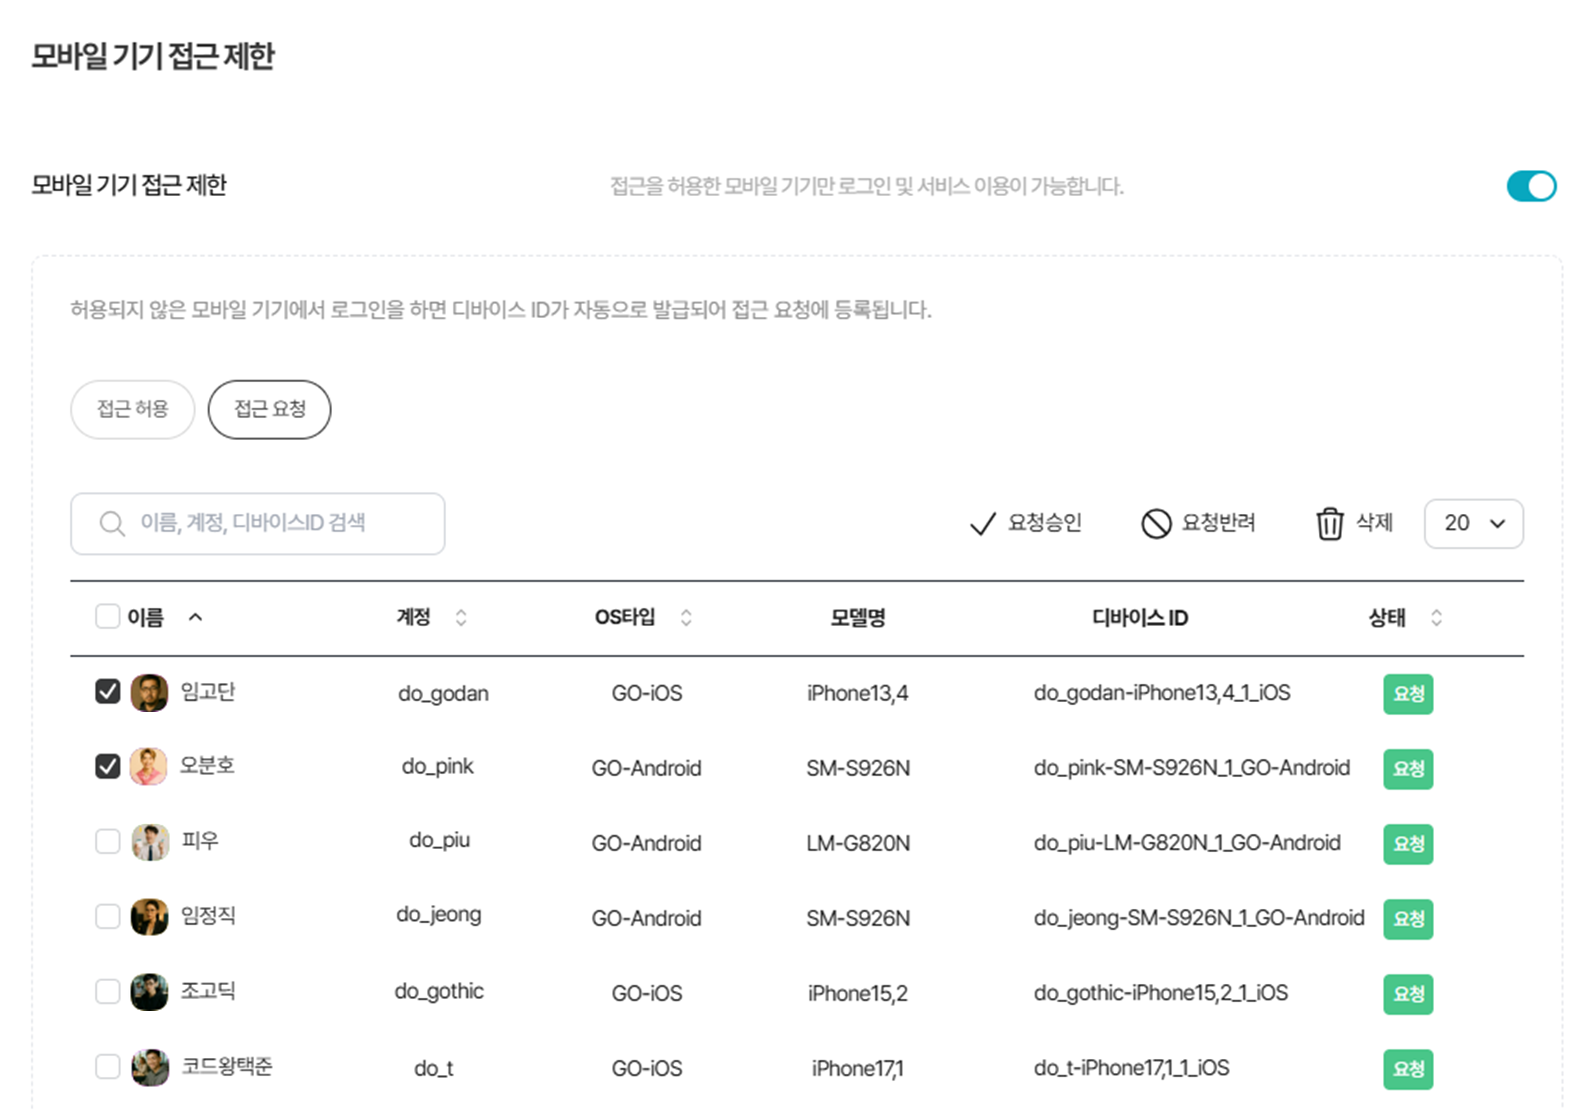Click the 요청 status badge for 조고딕
This screenshot has height=1115, width=1593.
(x=1407, y=994)
